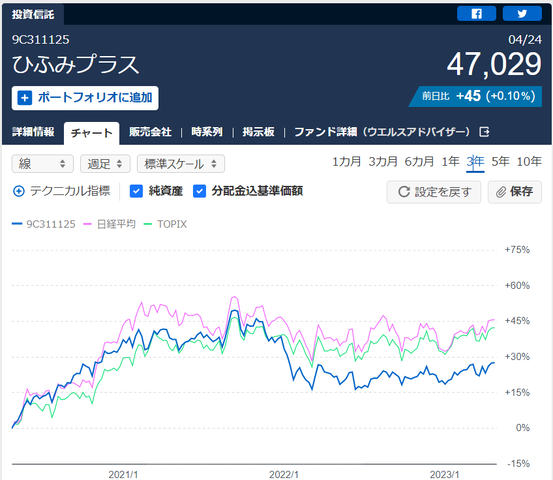Click 2021/1 axis label

click(x=123, y=475)
